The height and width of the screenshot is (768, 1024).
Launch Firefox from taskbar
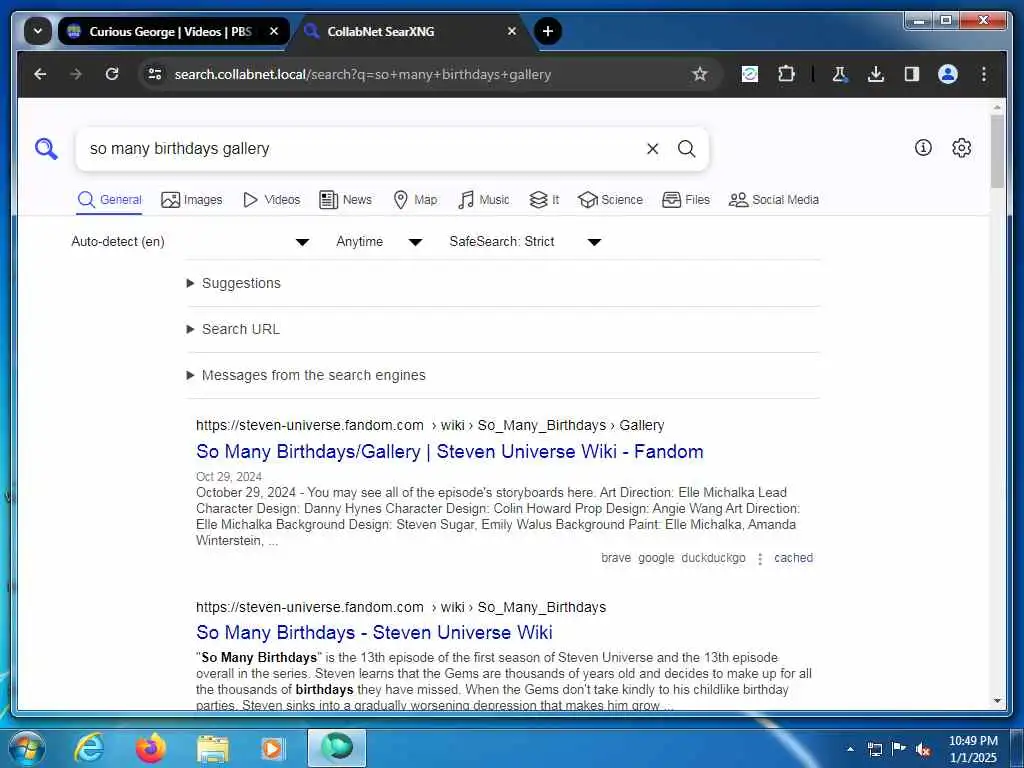pos(150,748)
